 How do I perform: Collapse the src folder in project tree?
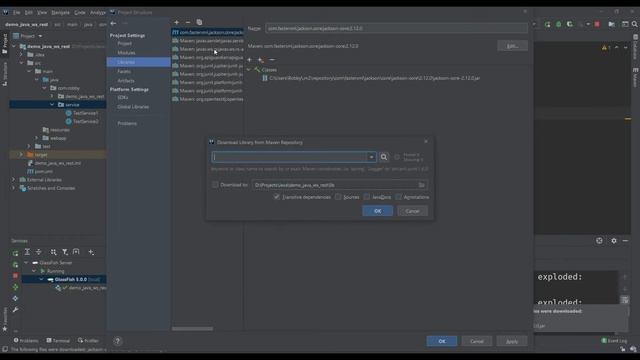(21, 63)
